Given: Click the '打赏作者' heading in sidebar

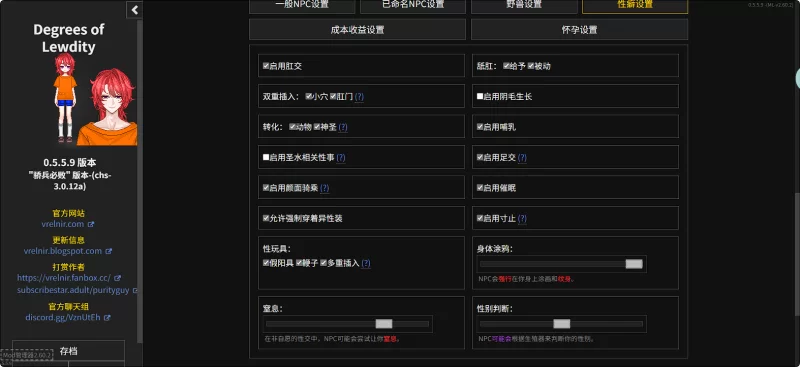Looking at the screenshot, I should 68,267.
